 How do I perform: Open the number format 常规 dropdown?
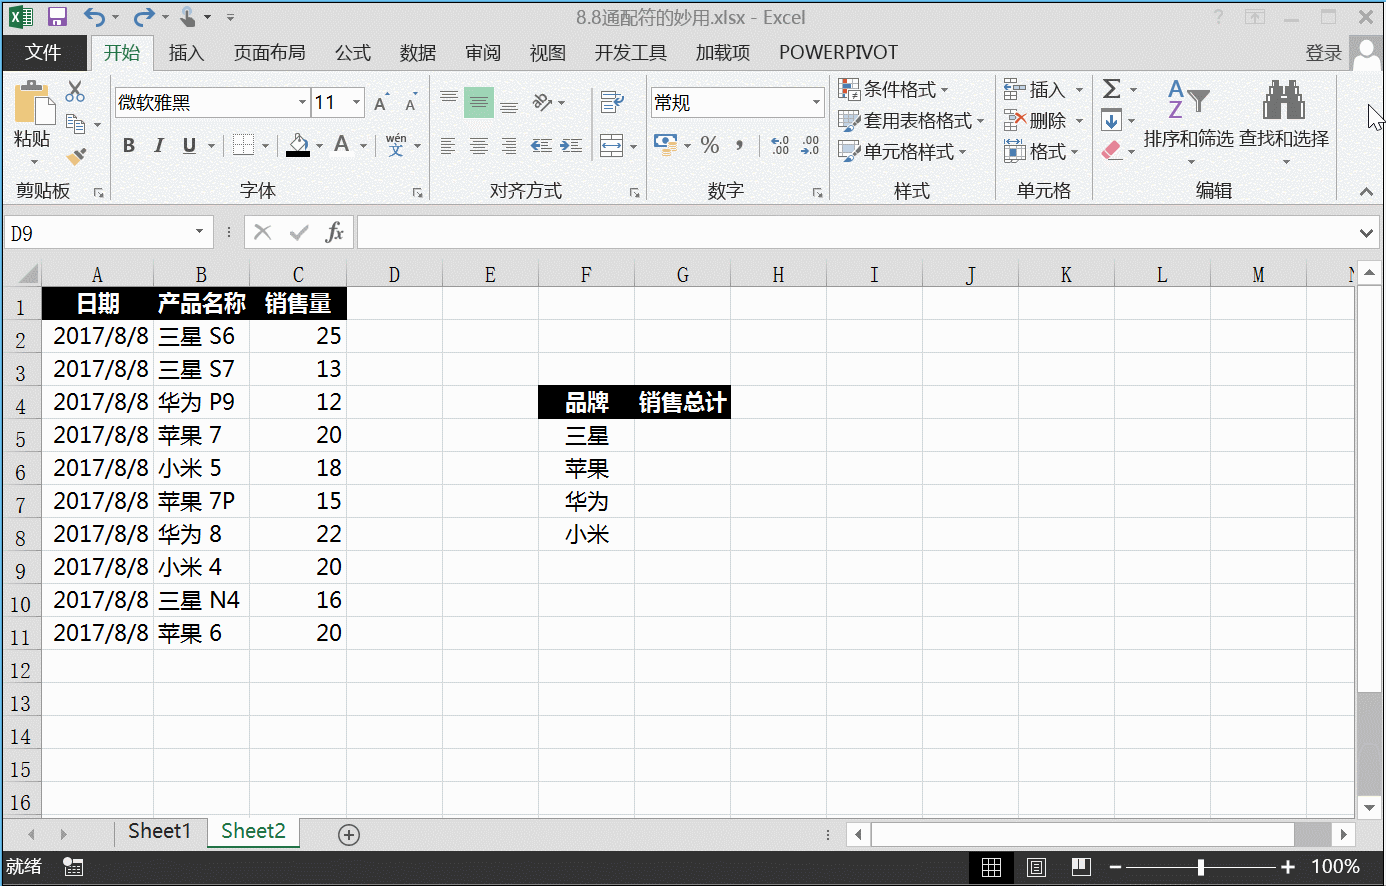pyautogui.click(x=818, y=102)
